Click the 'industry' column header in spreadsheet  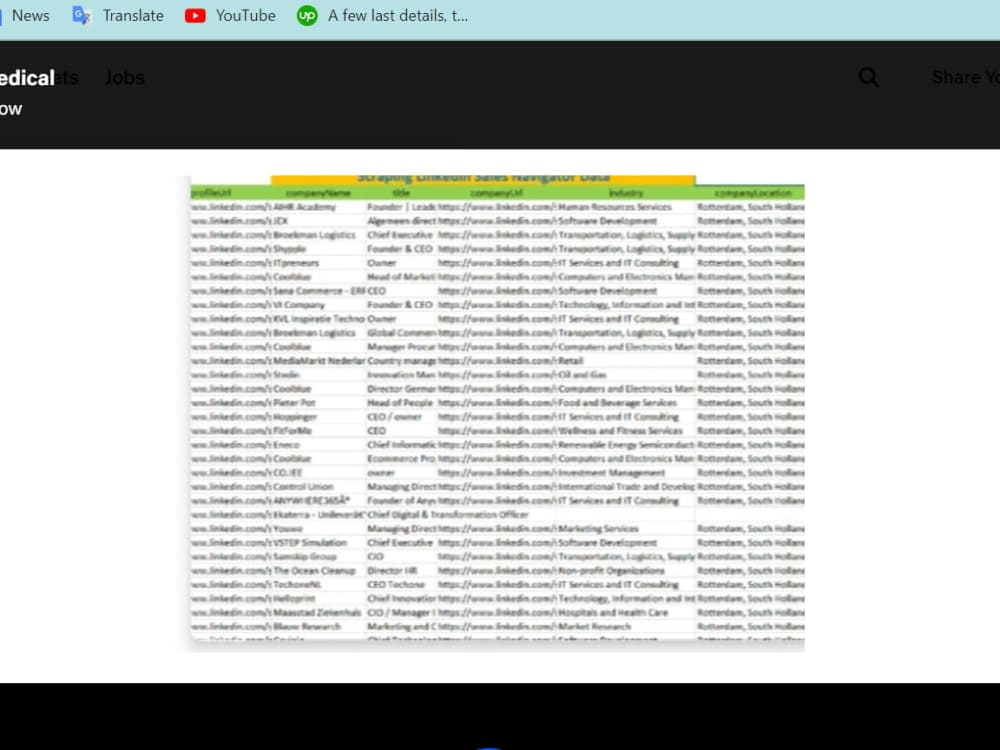626,193
